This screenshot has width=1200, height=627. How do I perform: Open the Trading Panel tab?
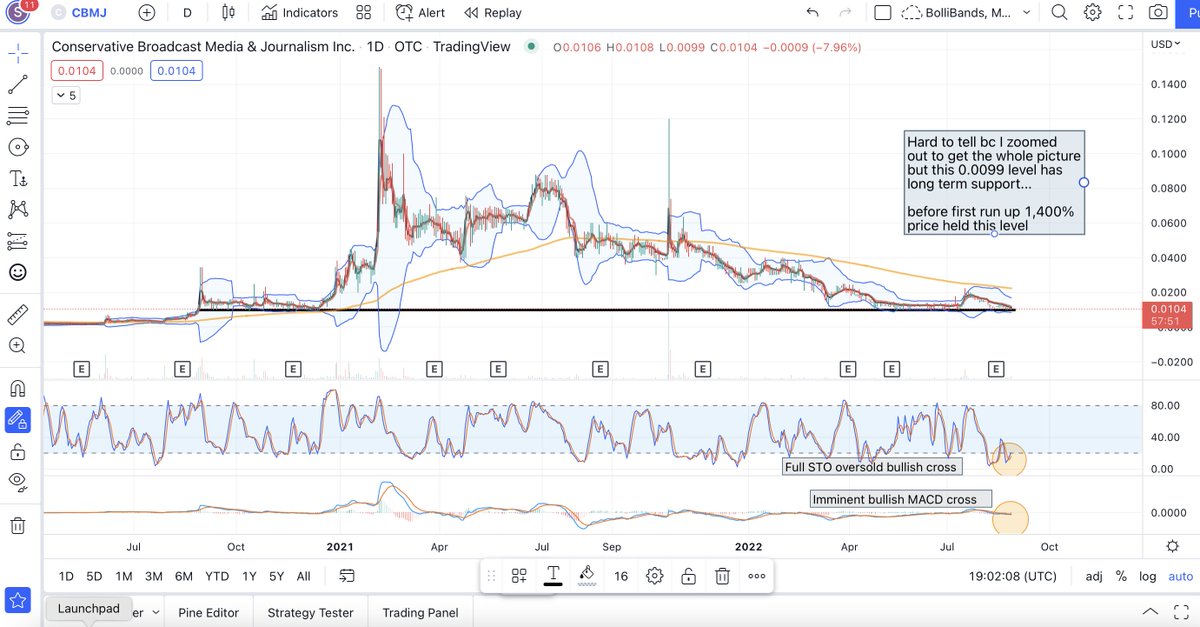click(x=420, y=612)
